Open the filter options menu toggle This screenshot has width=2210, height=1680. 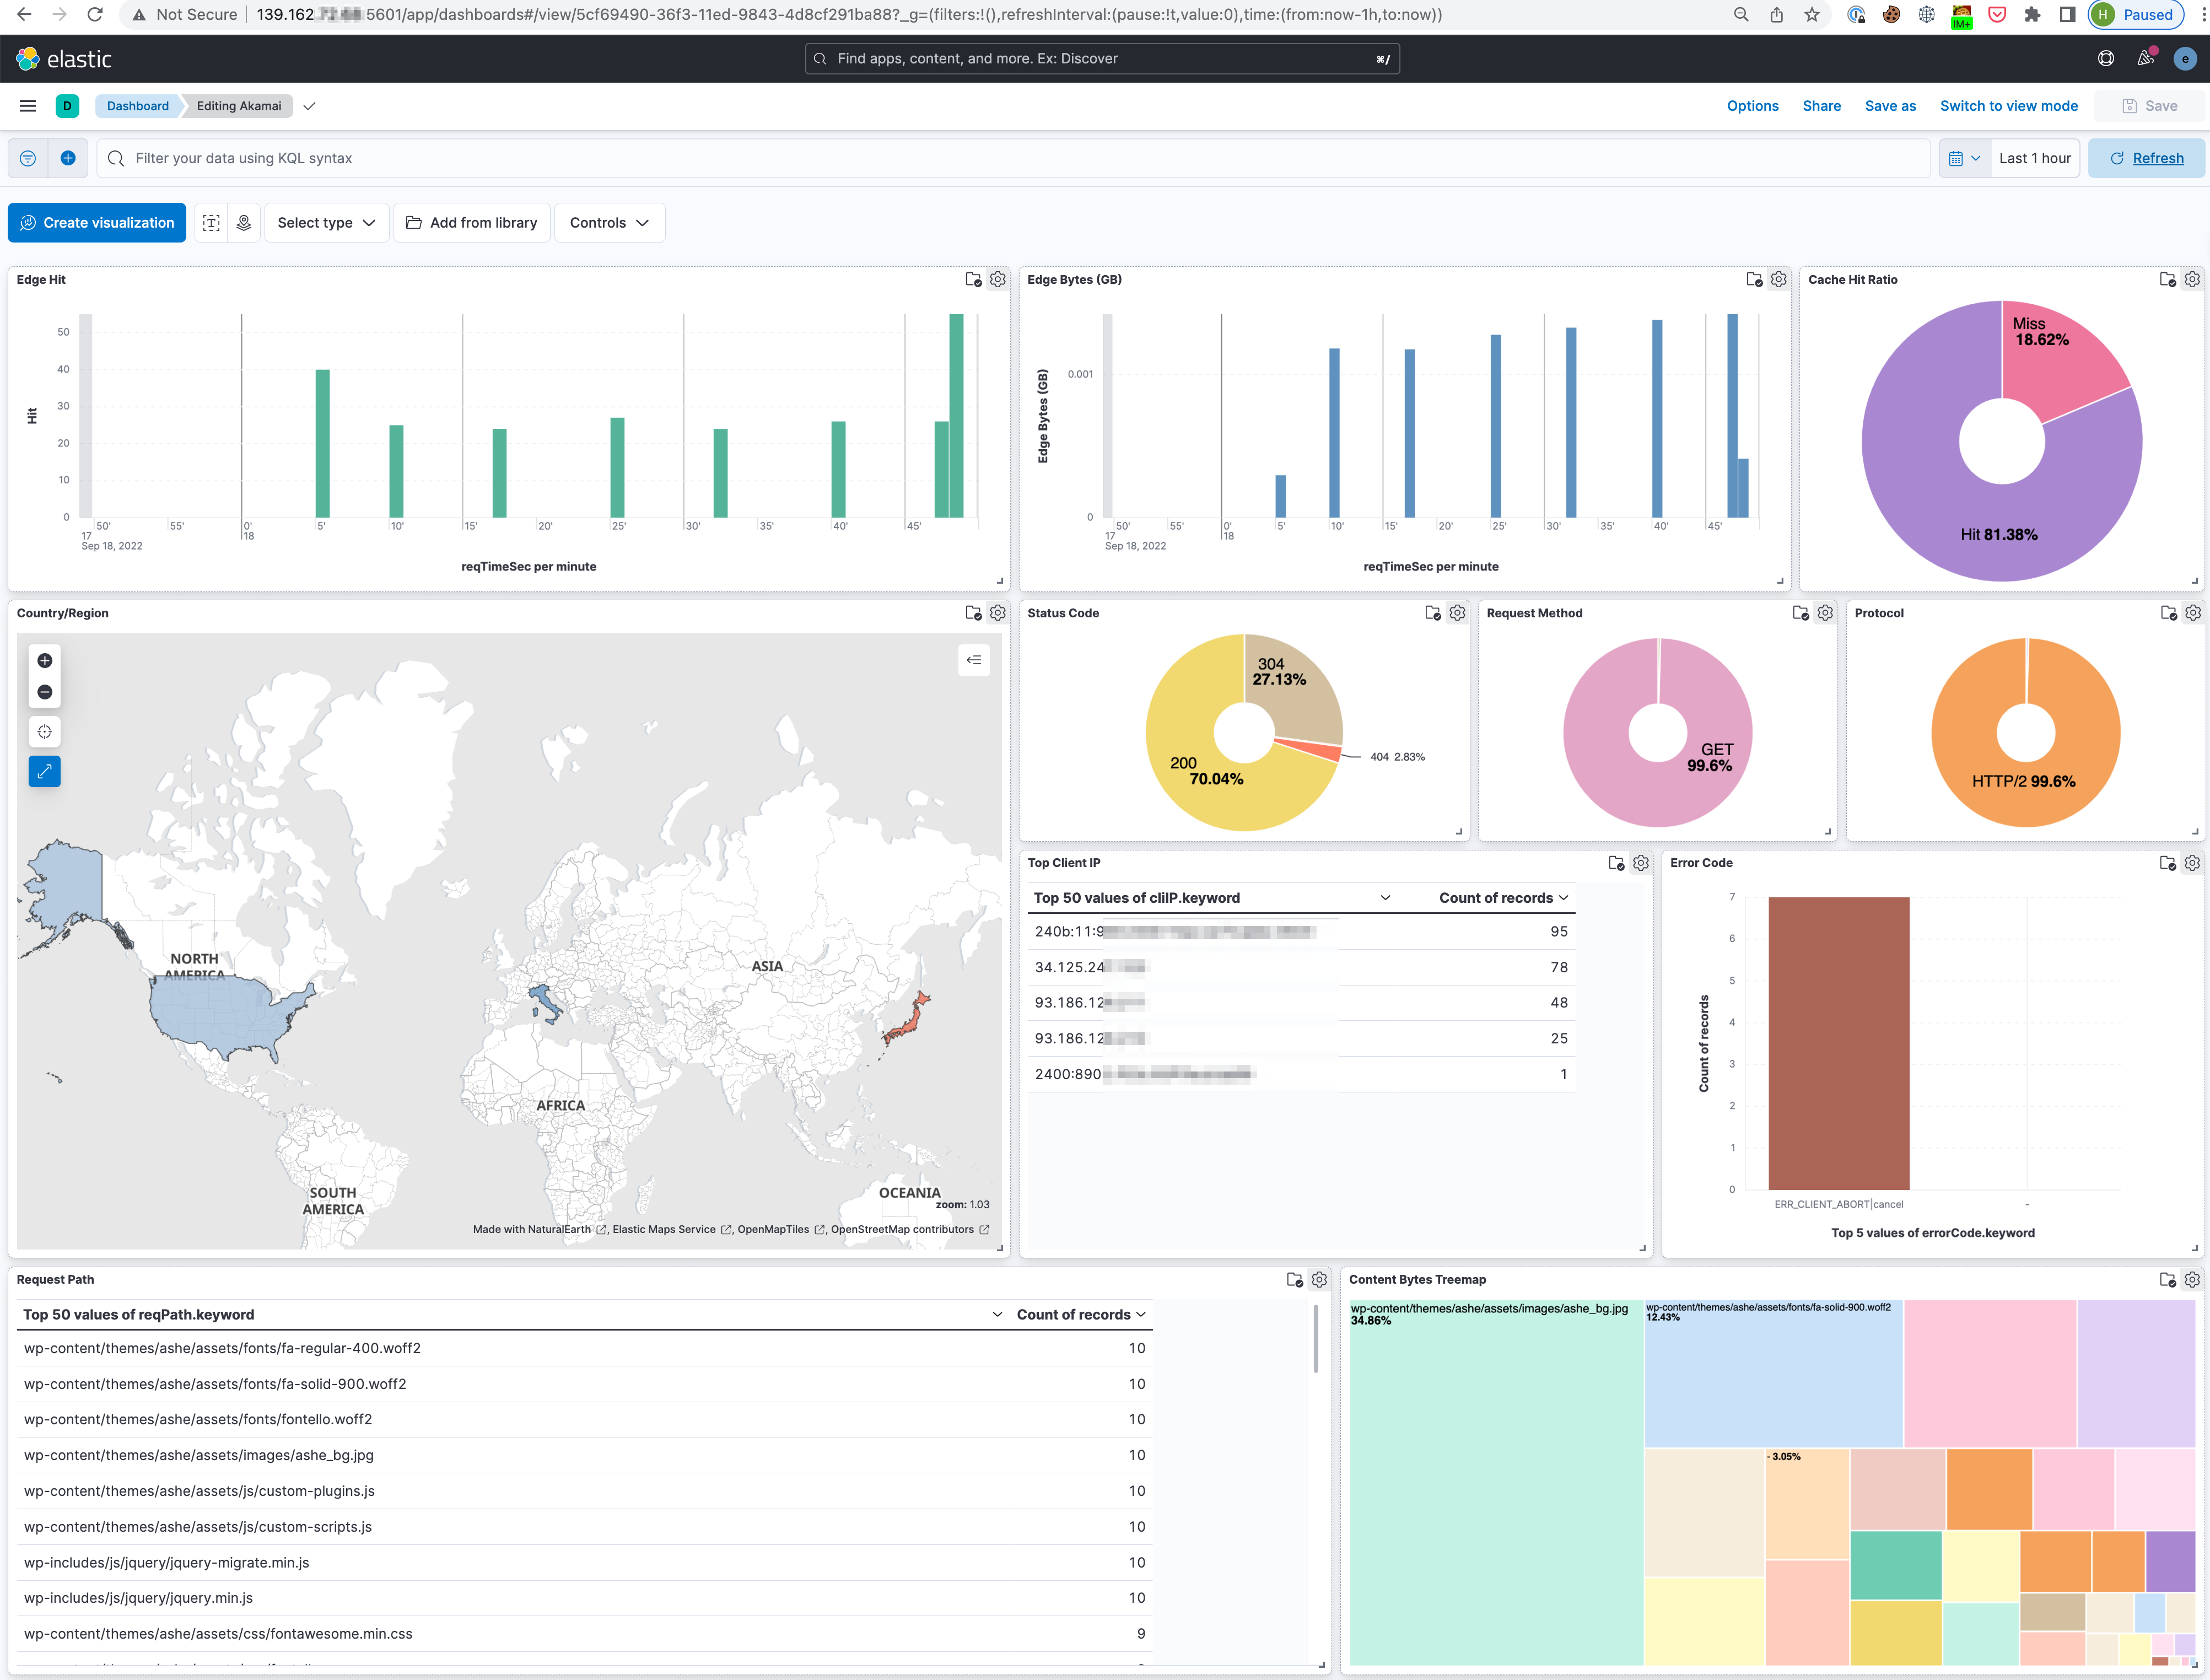point(28,158)
